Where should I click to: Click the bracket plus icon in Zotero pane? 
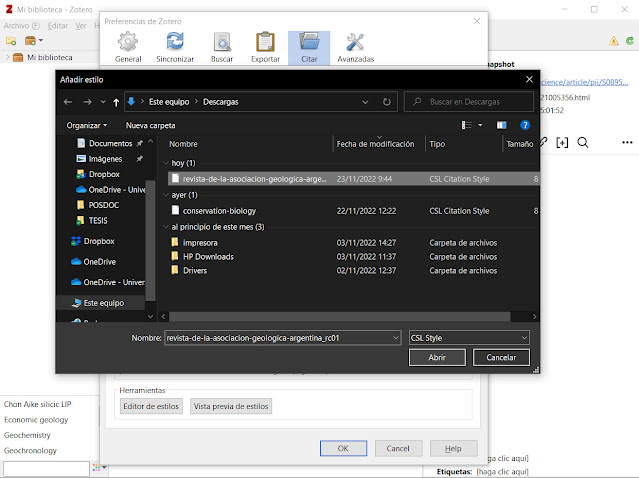(562, 142)
